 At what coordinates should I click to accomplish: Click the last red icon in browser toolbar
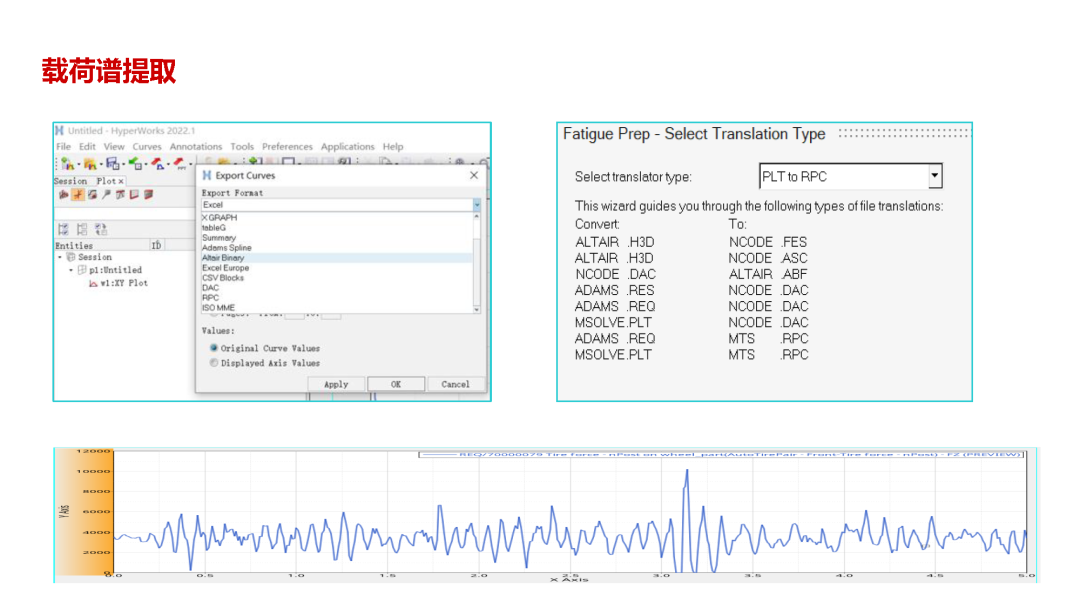[x=148, y=195]
